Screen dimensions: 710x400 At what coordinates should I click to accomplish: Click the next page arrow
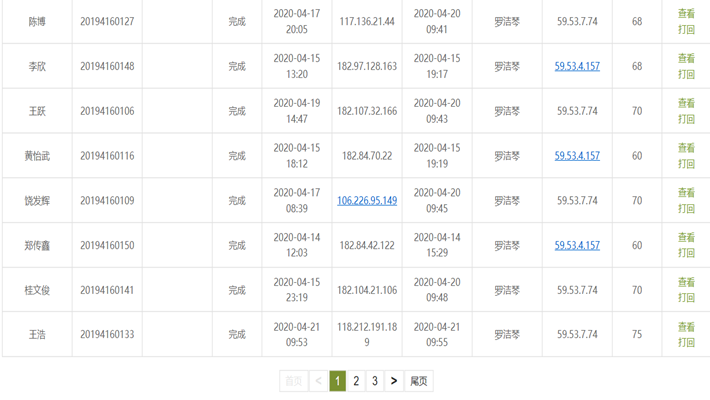tap(394, 381)
